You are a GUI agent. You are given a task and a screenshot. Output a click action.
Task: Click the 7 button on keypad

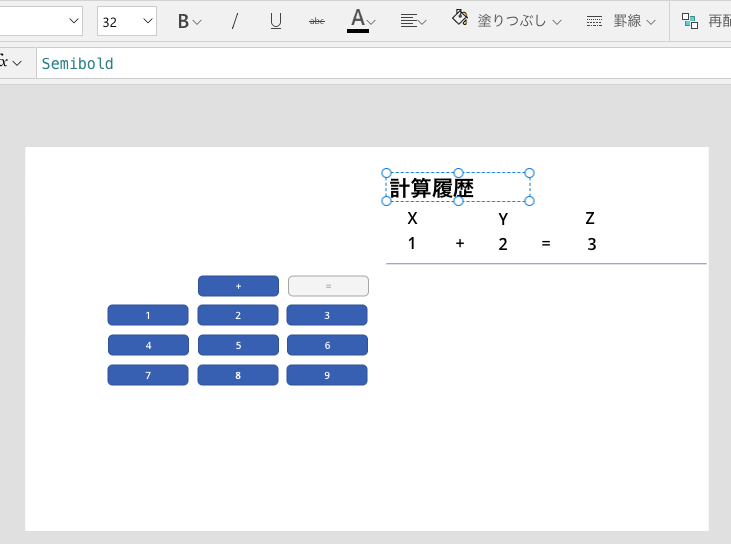[148, 375]
